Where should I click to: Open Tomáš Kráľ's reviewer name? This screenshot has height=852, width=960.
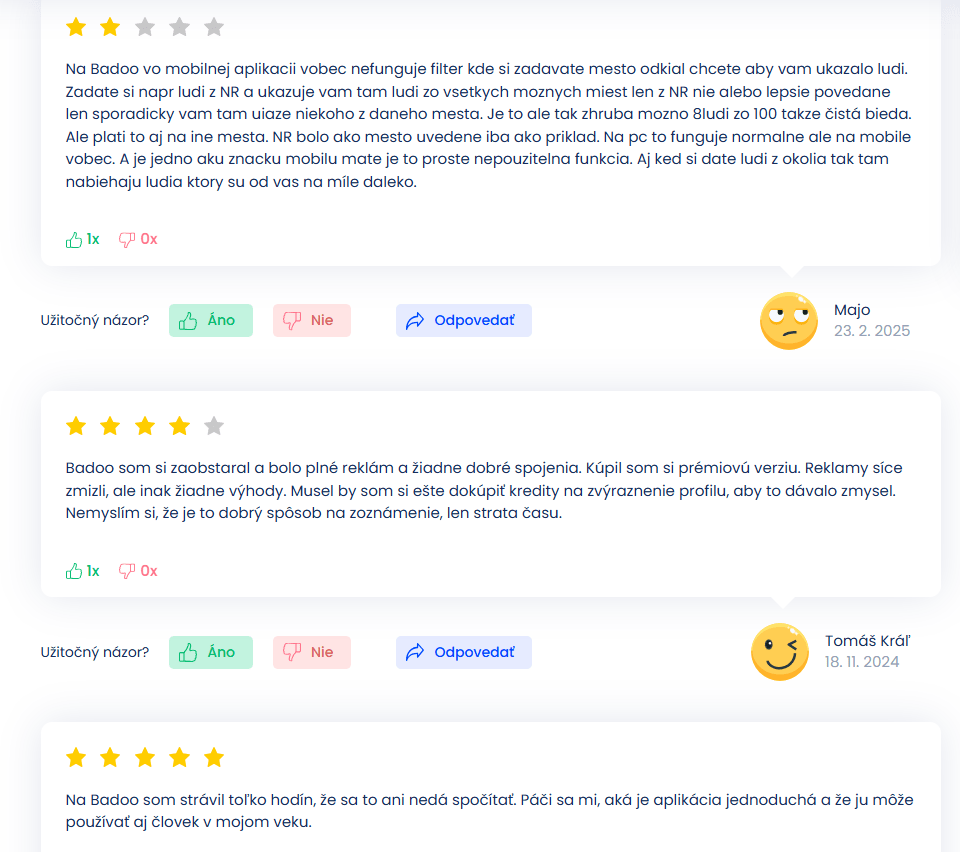(868, 641)
